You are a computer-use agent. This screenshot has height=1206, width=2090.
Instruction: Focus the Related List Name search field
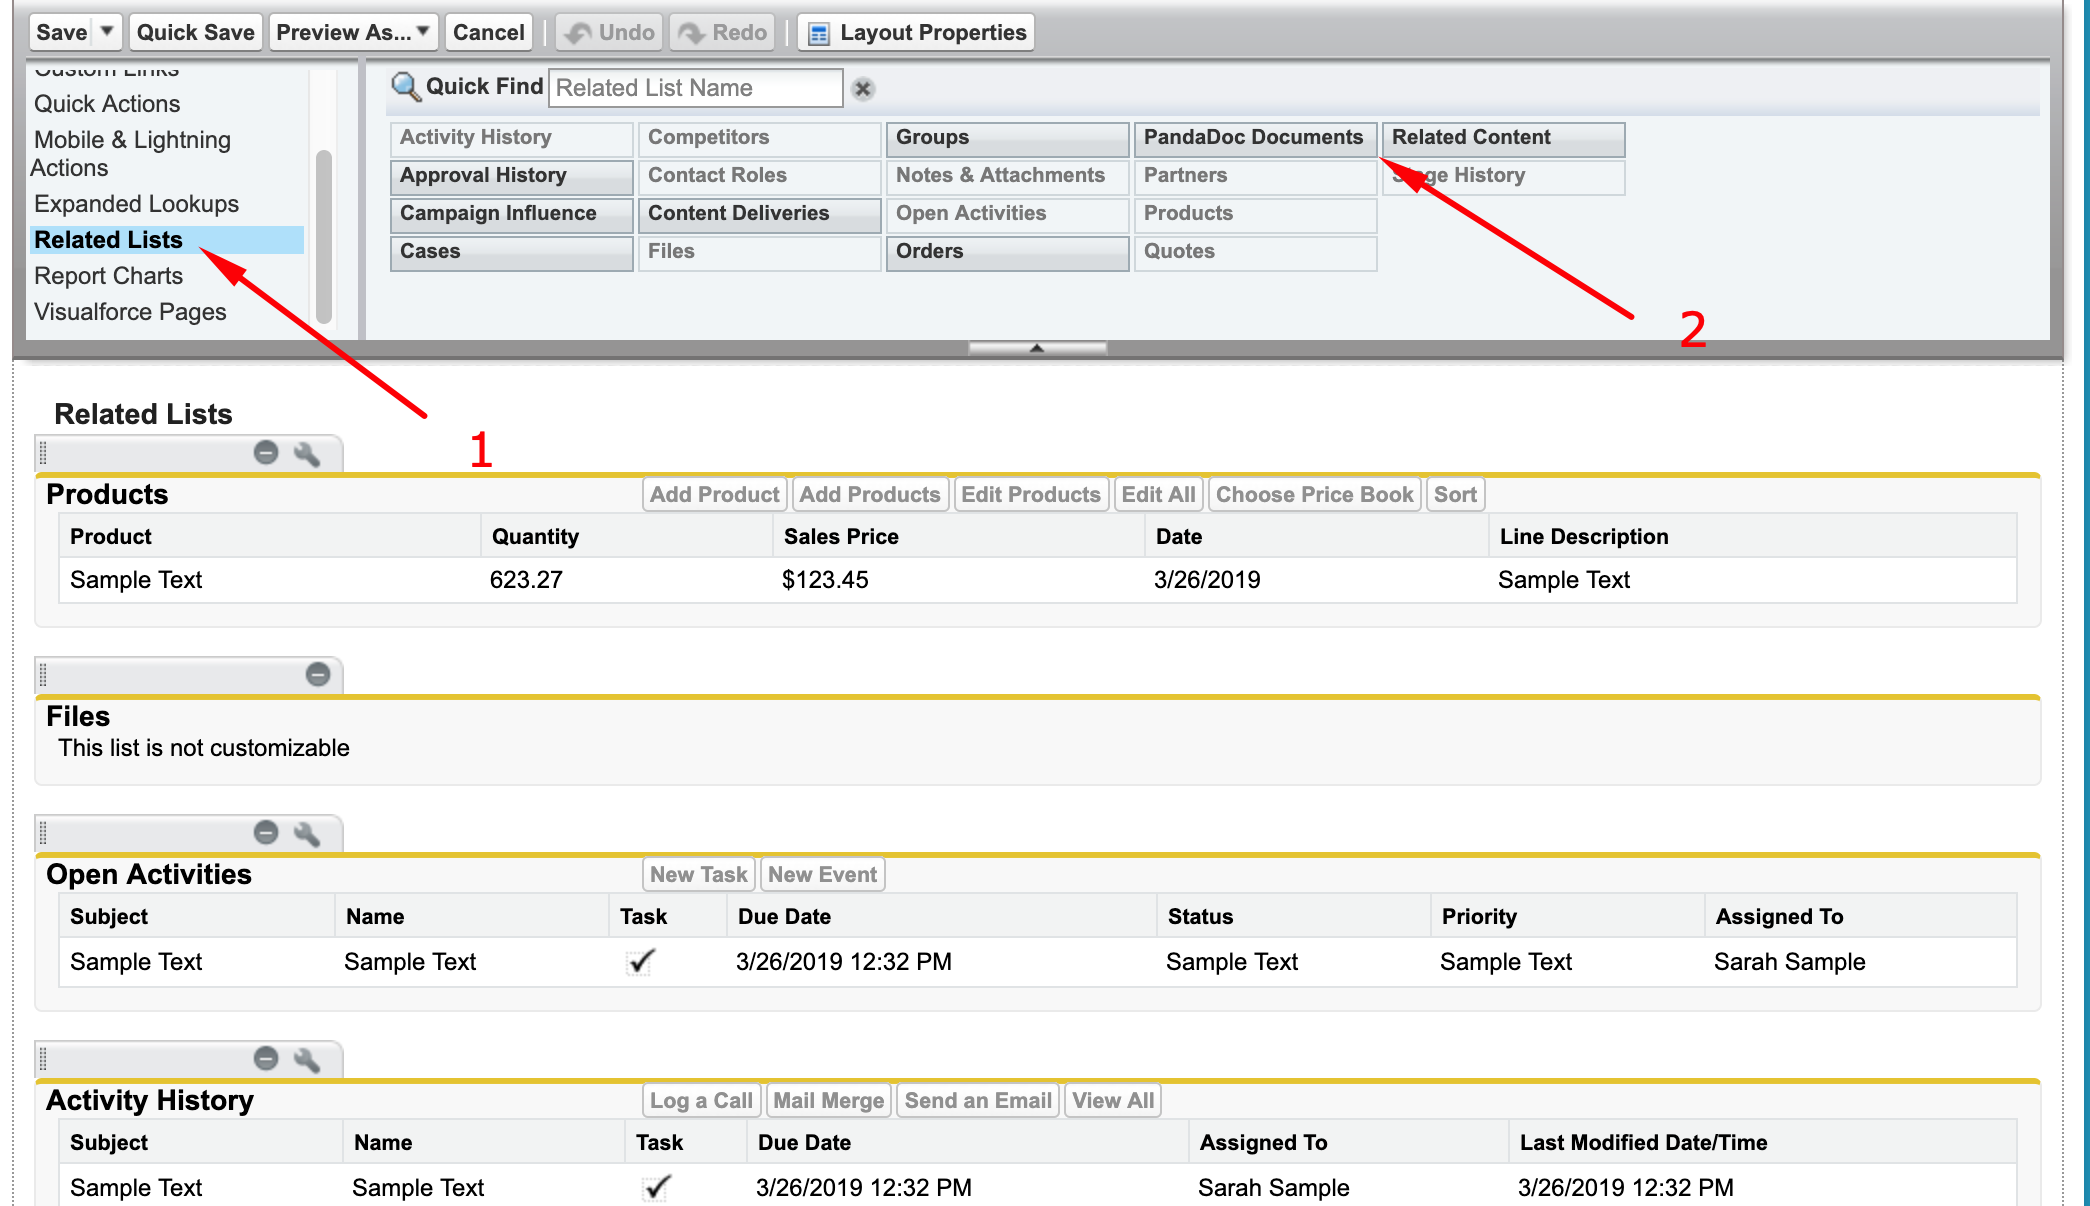(696, 88)
